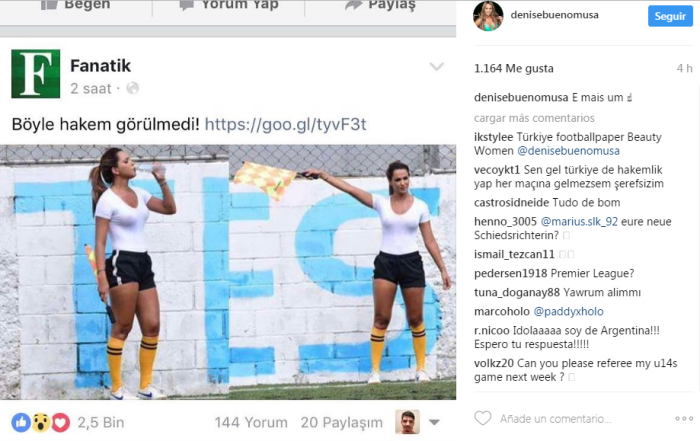Open the 144 Yorum comments count
The image size is (700, 441).
point(251,422)
